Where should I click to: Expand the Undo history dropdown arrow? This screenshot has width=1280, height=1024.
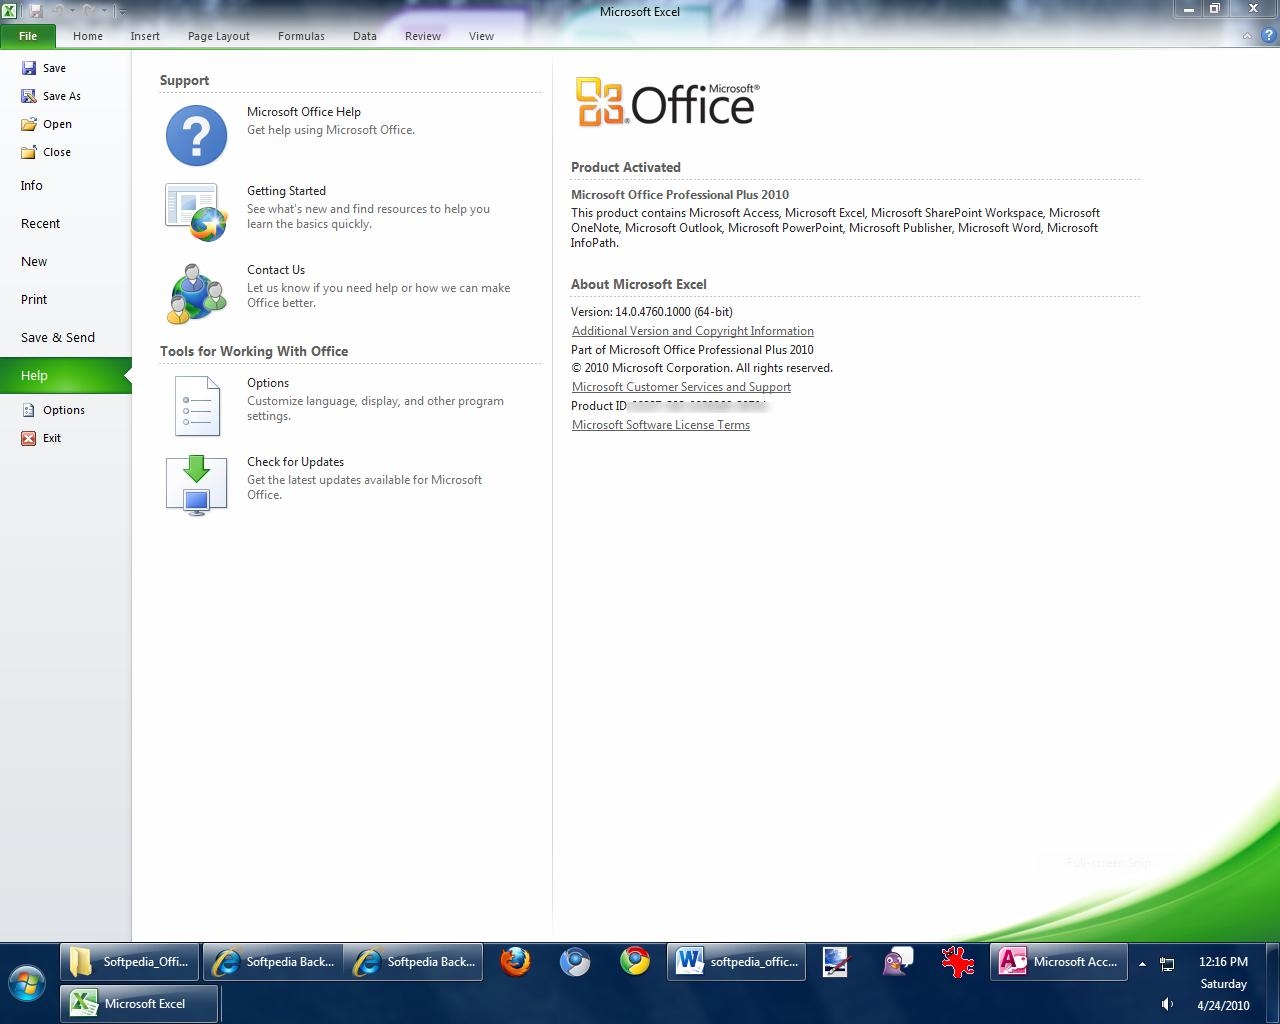pos(72,12)
